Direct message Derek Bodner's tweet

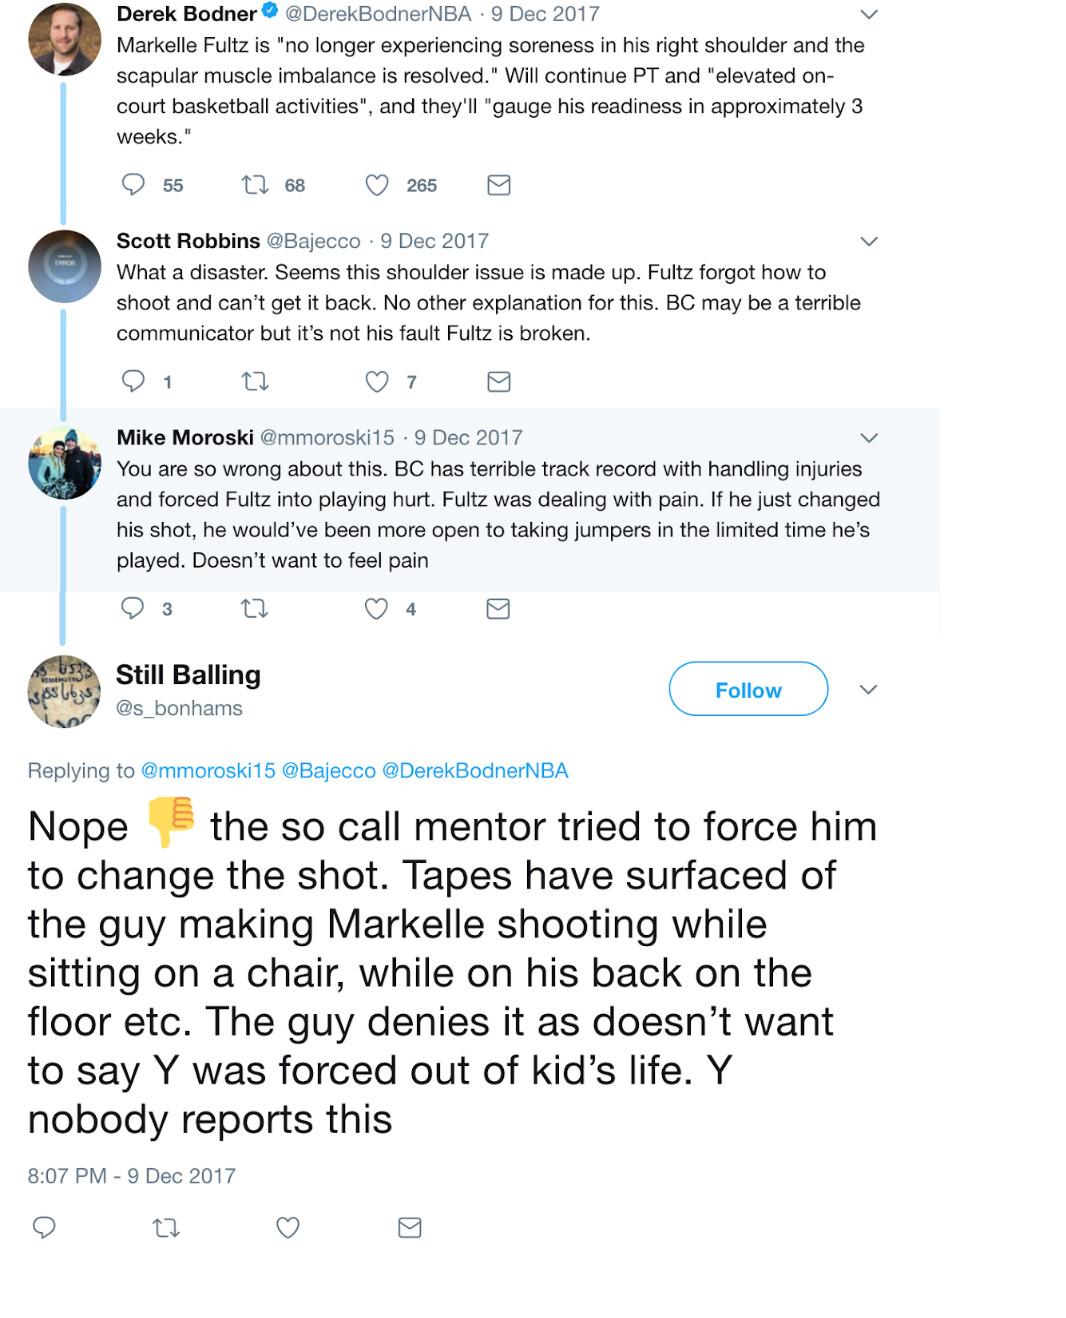498,185
